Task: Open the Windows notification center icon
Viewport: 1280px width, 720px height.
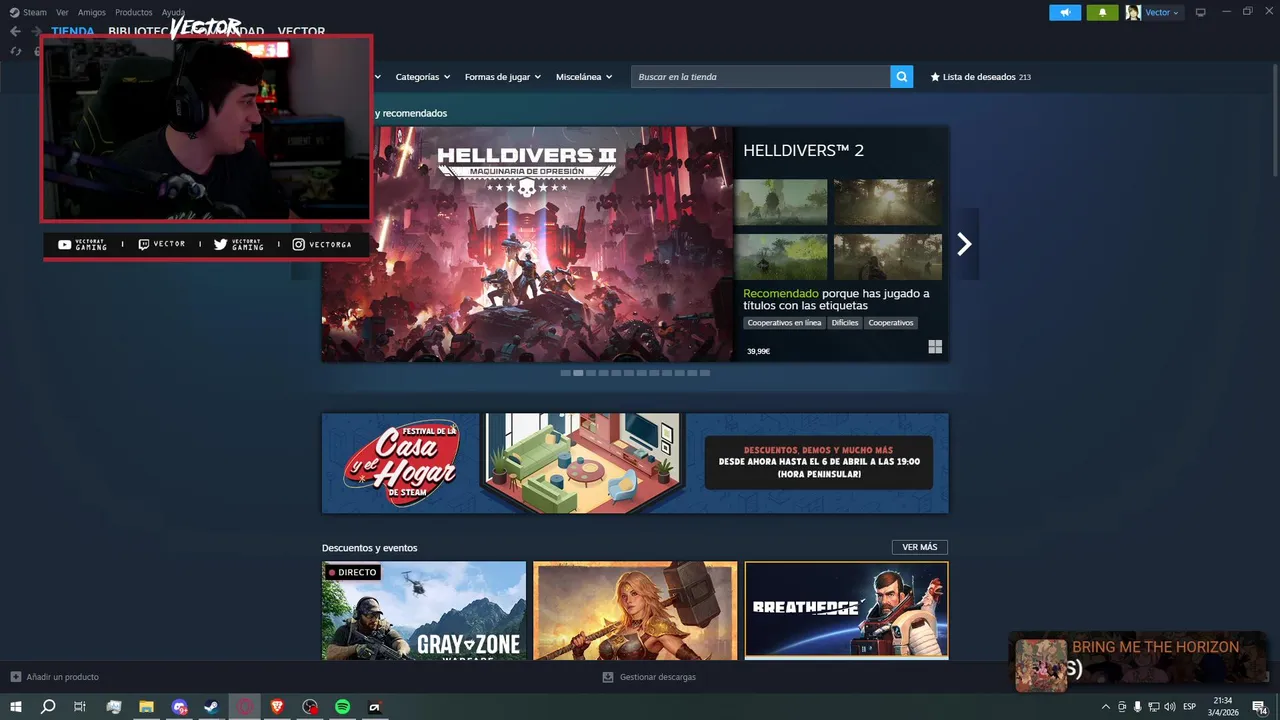Action: 1260,707
